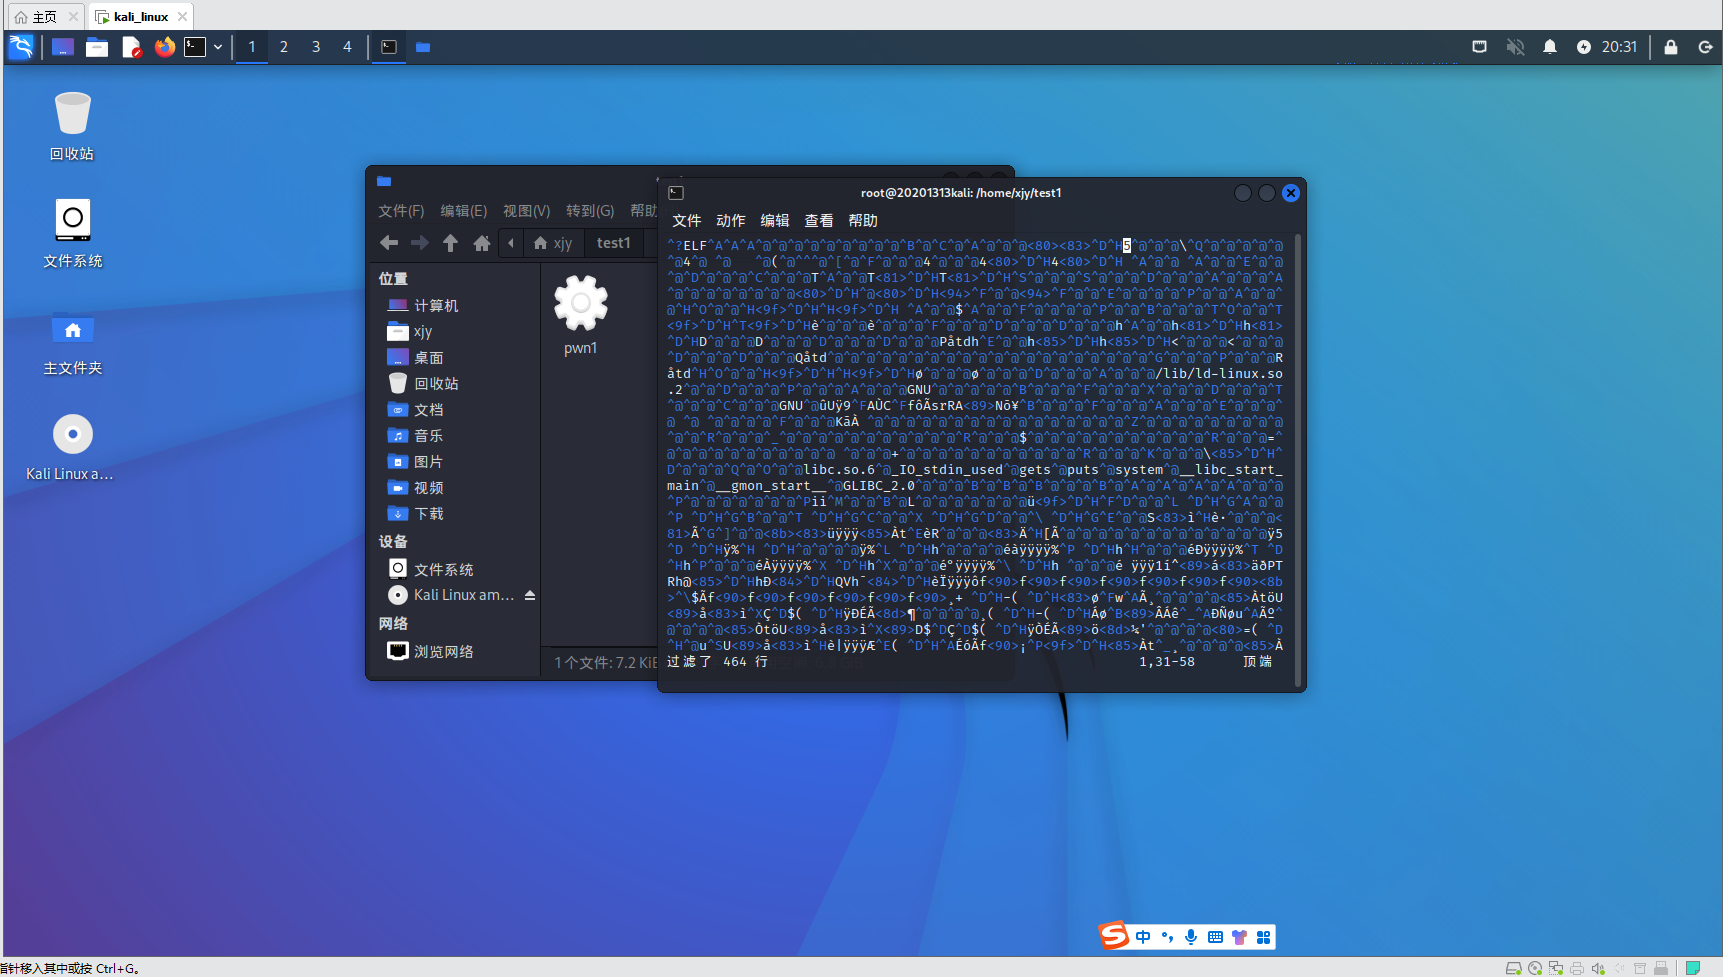
Task: Open the terminal's 帮助 menu
Action: [x=863, y=221]
